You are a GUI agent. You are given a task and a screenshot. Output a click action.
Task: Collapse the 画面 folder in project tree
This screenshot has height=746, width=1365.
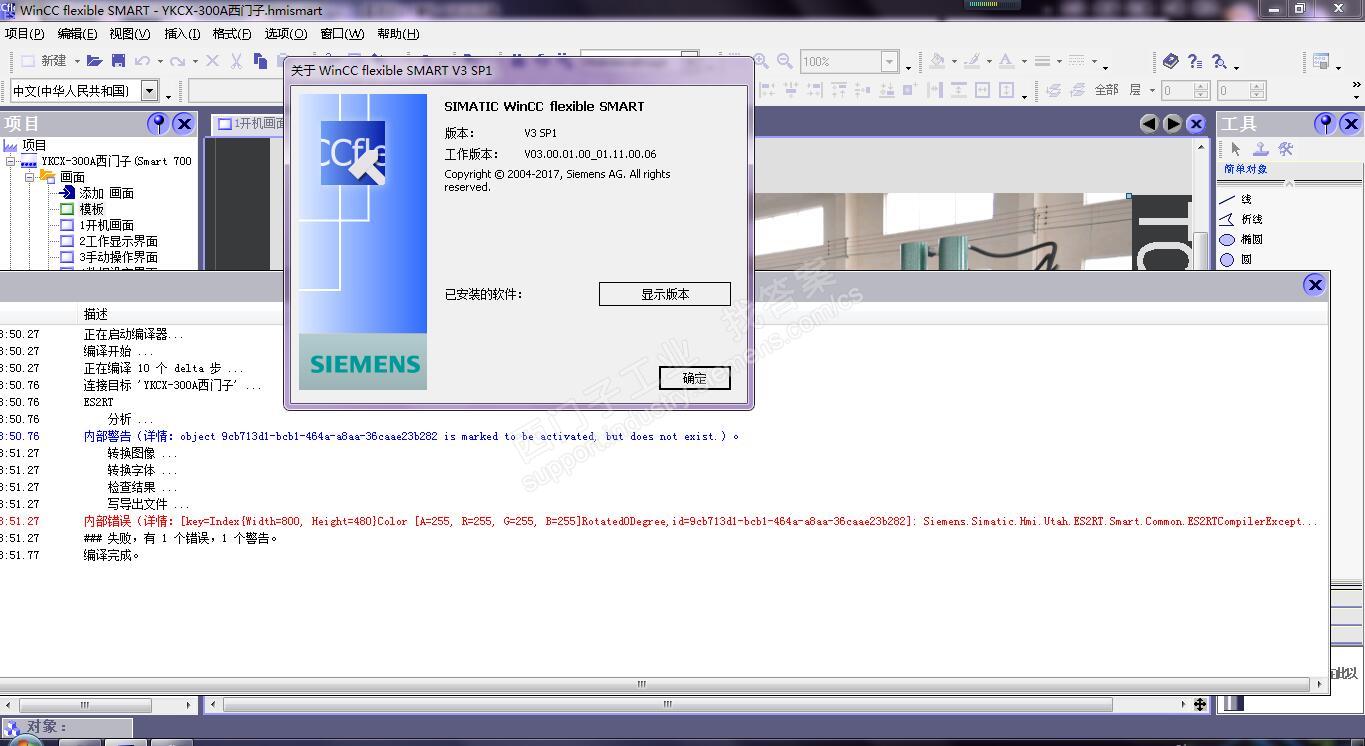[x=30, y=177]
